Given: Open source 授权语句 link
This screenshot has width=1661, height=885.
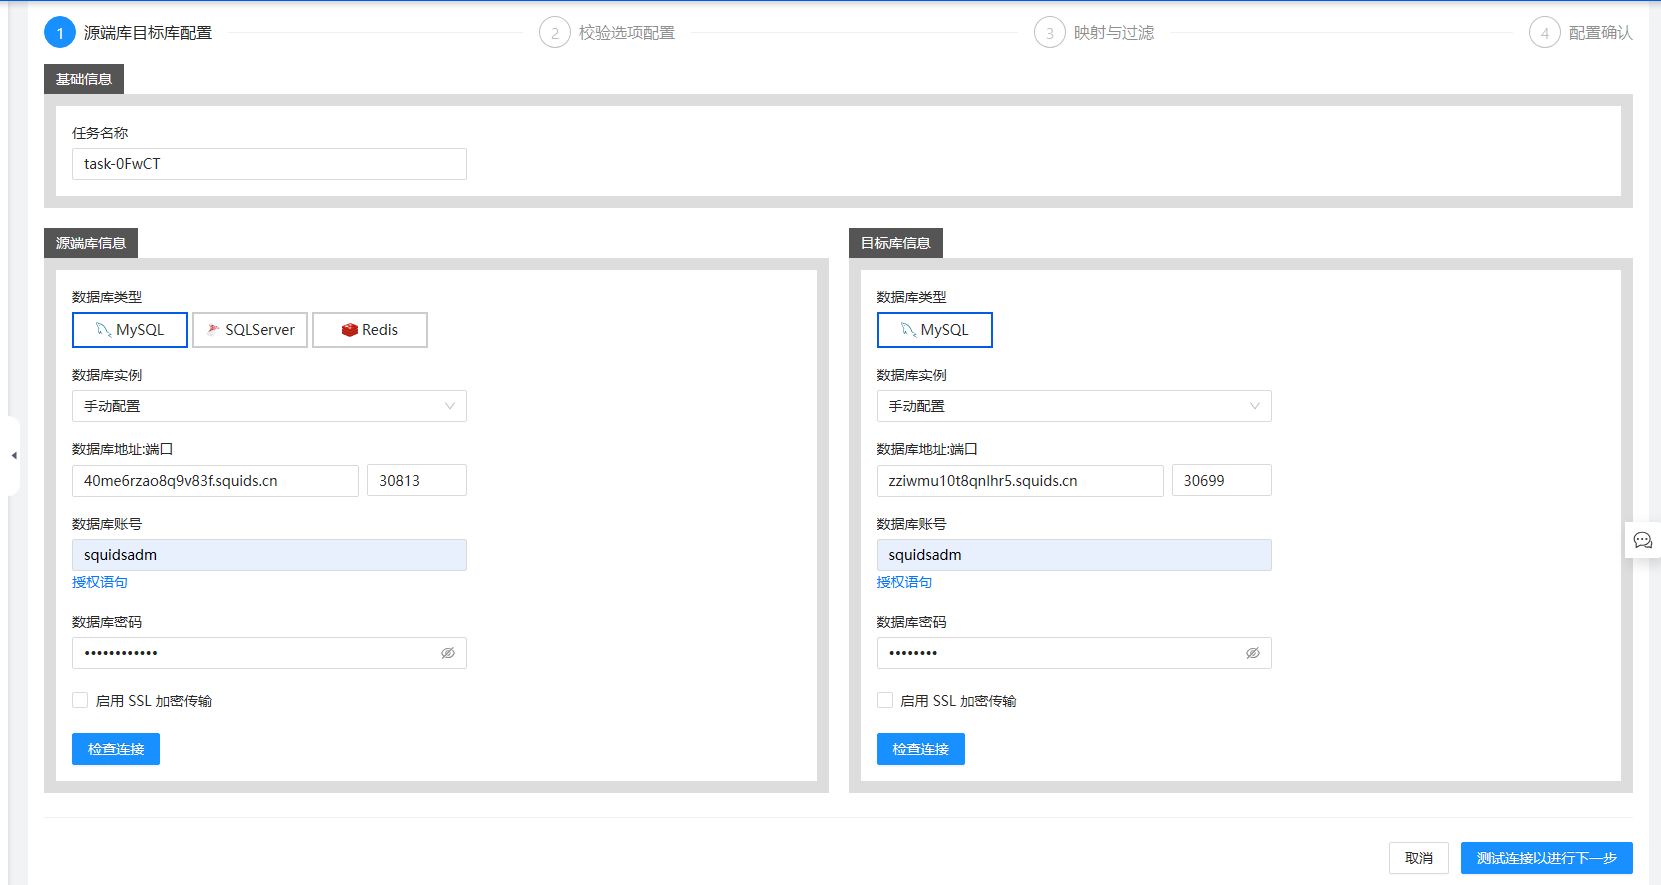Looking at the screenshot, I should click(100, 582).
